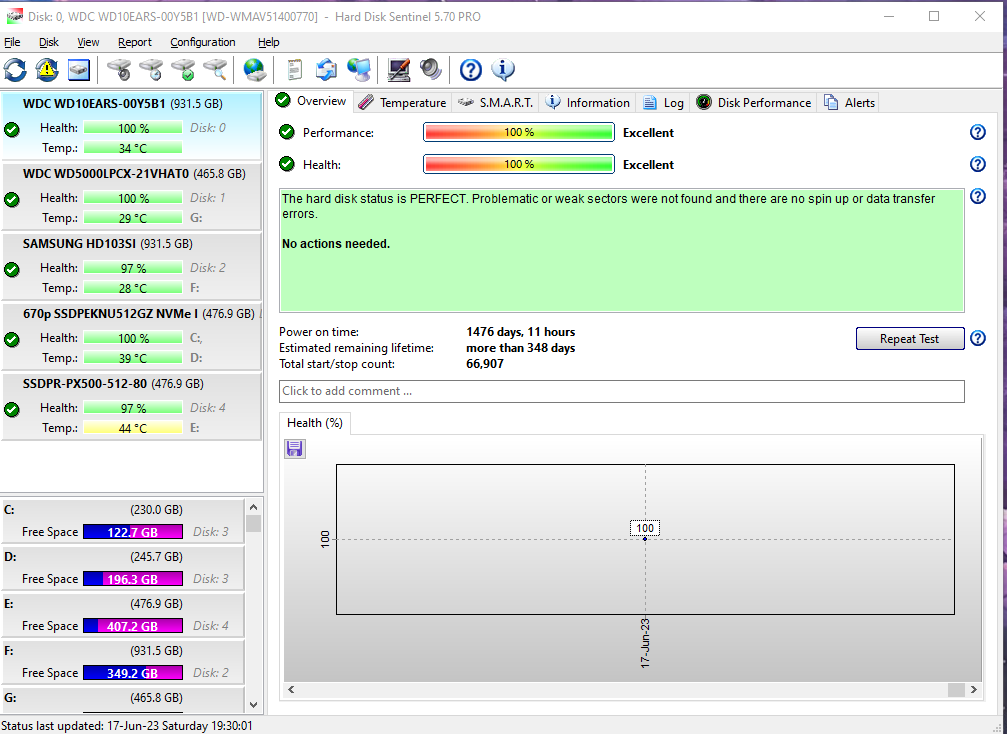Switch to the Information tab

pyautogui.click(x=588, y=103)
